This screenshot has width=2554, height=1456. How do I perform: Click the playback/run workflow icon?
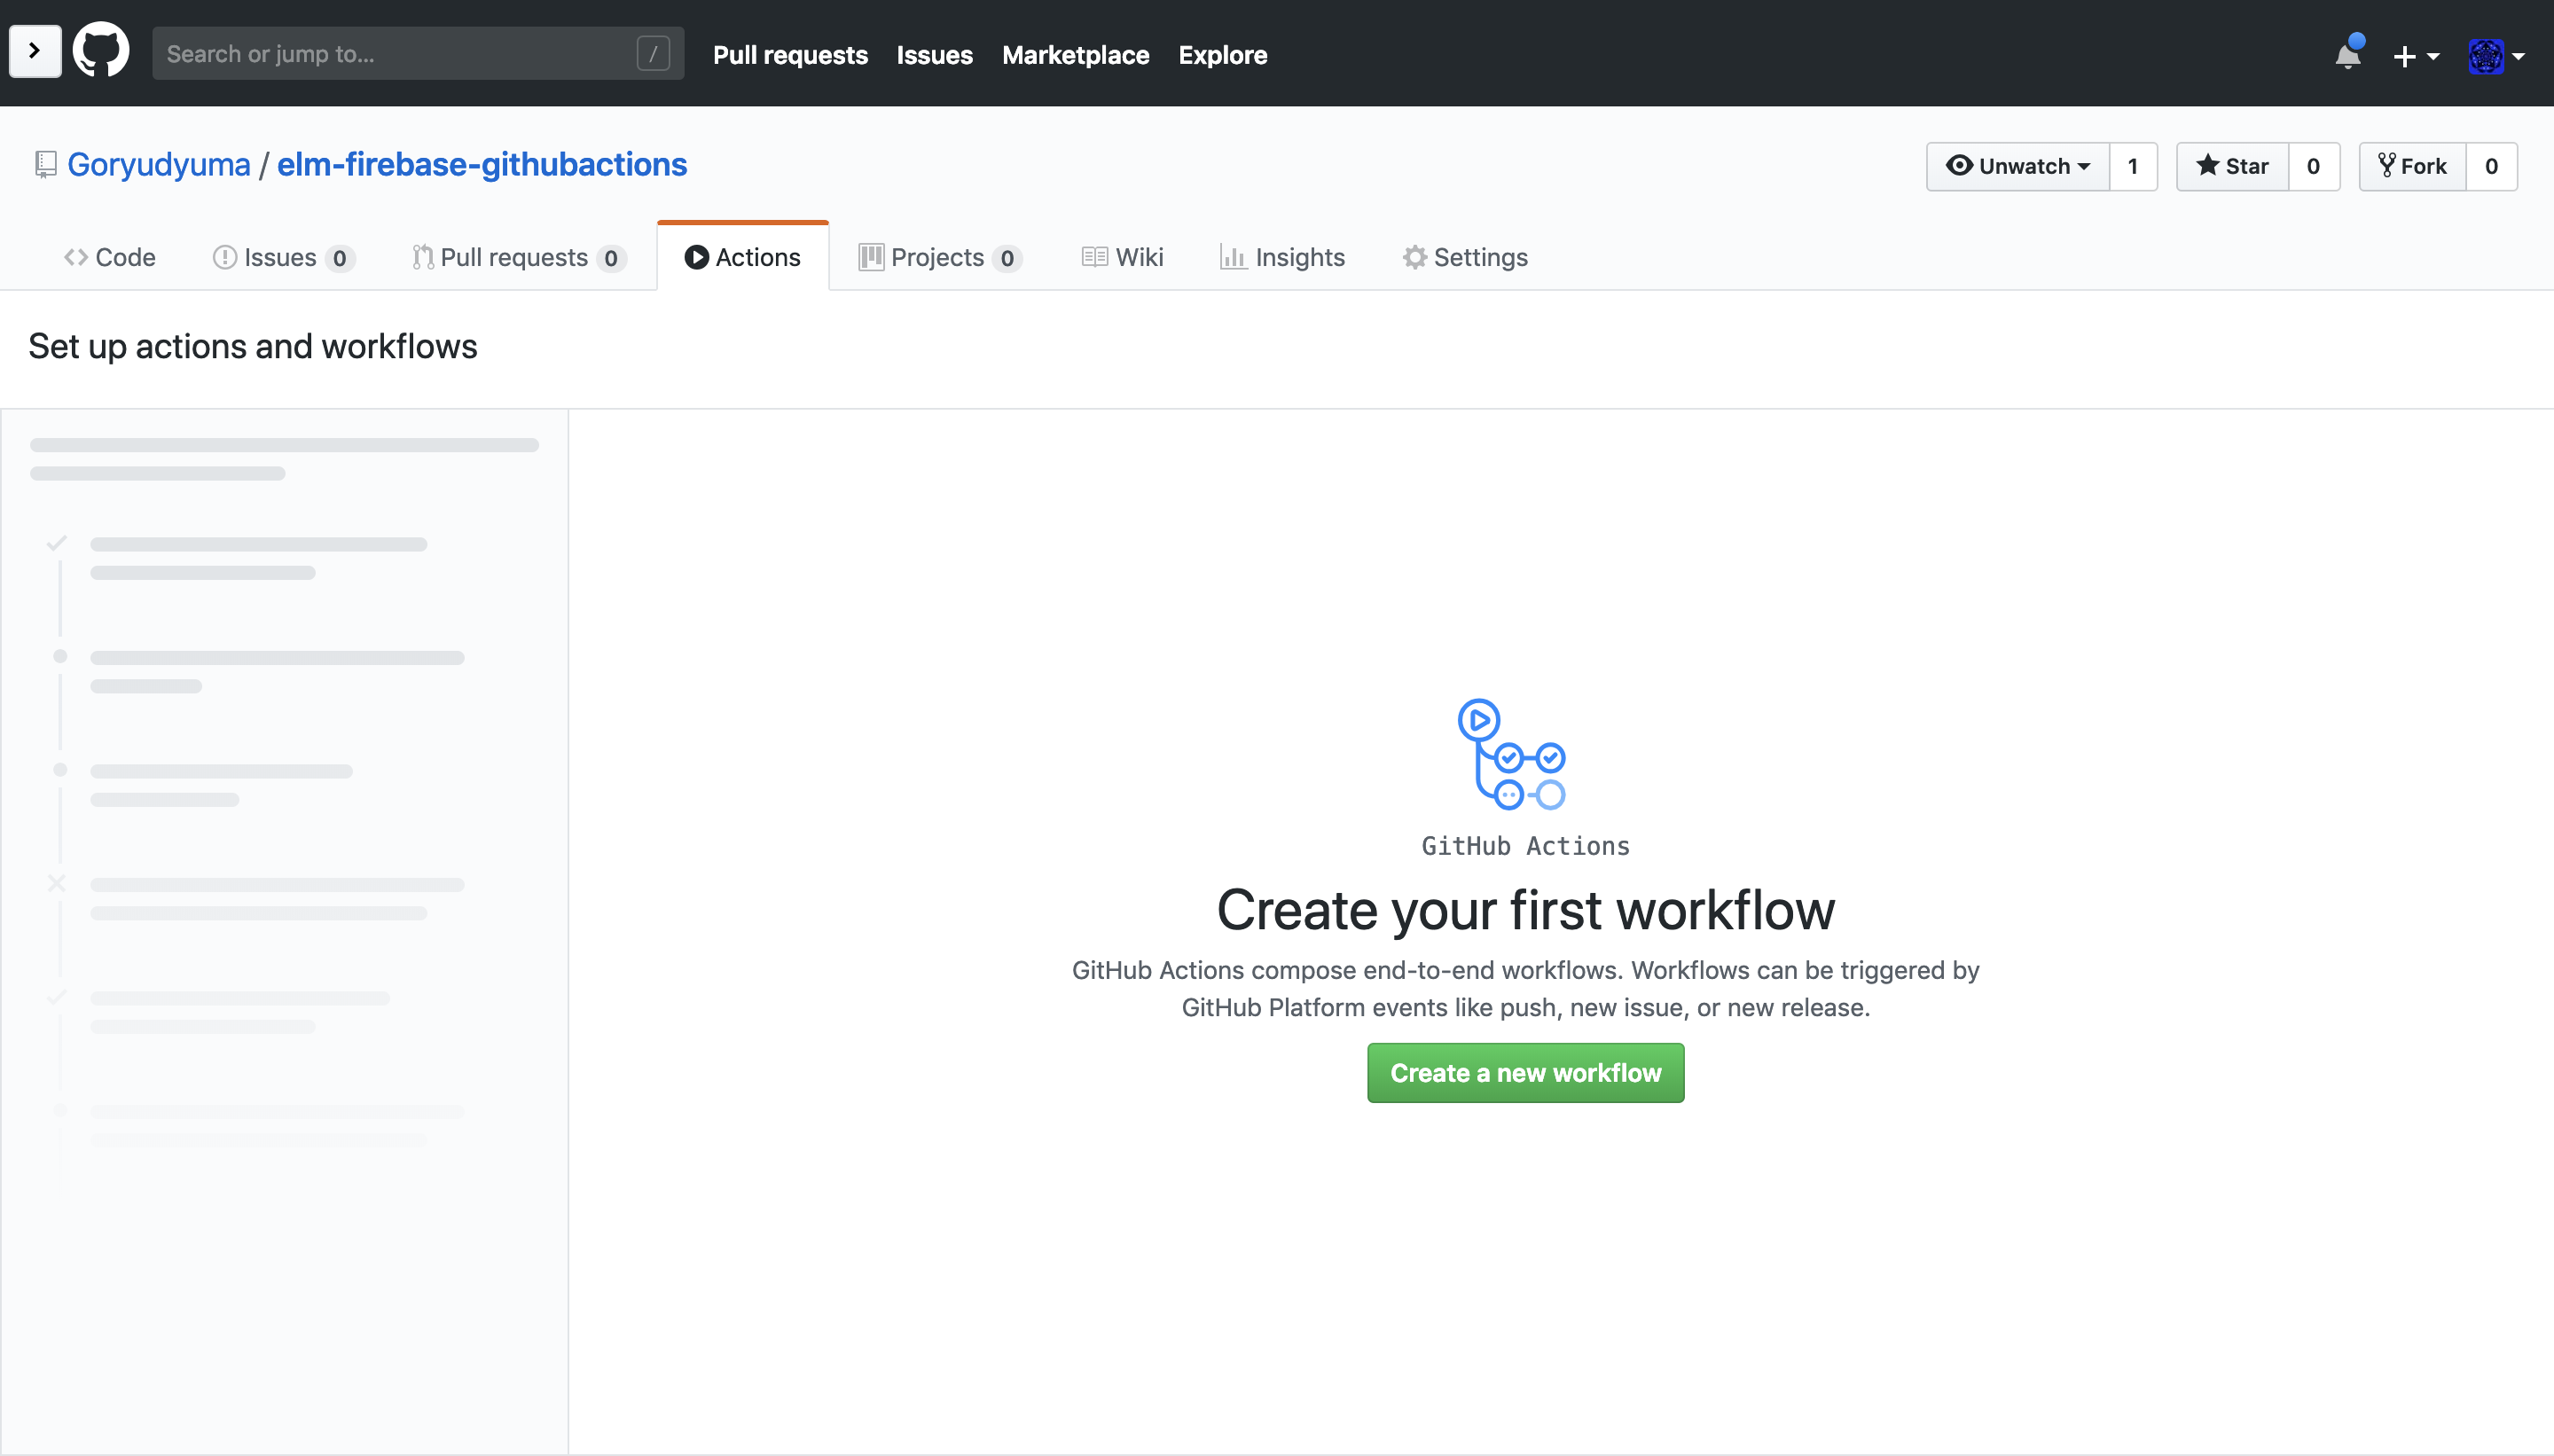1478,719
